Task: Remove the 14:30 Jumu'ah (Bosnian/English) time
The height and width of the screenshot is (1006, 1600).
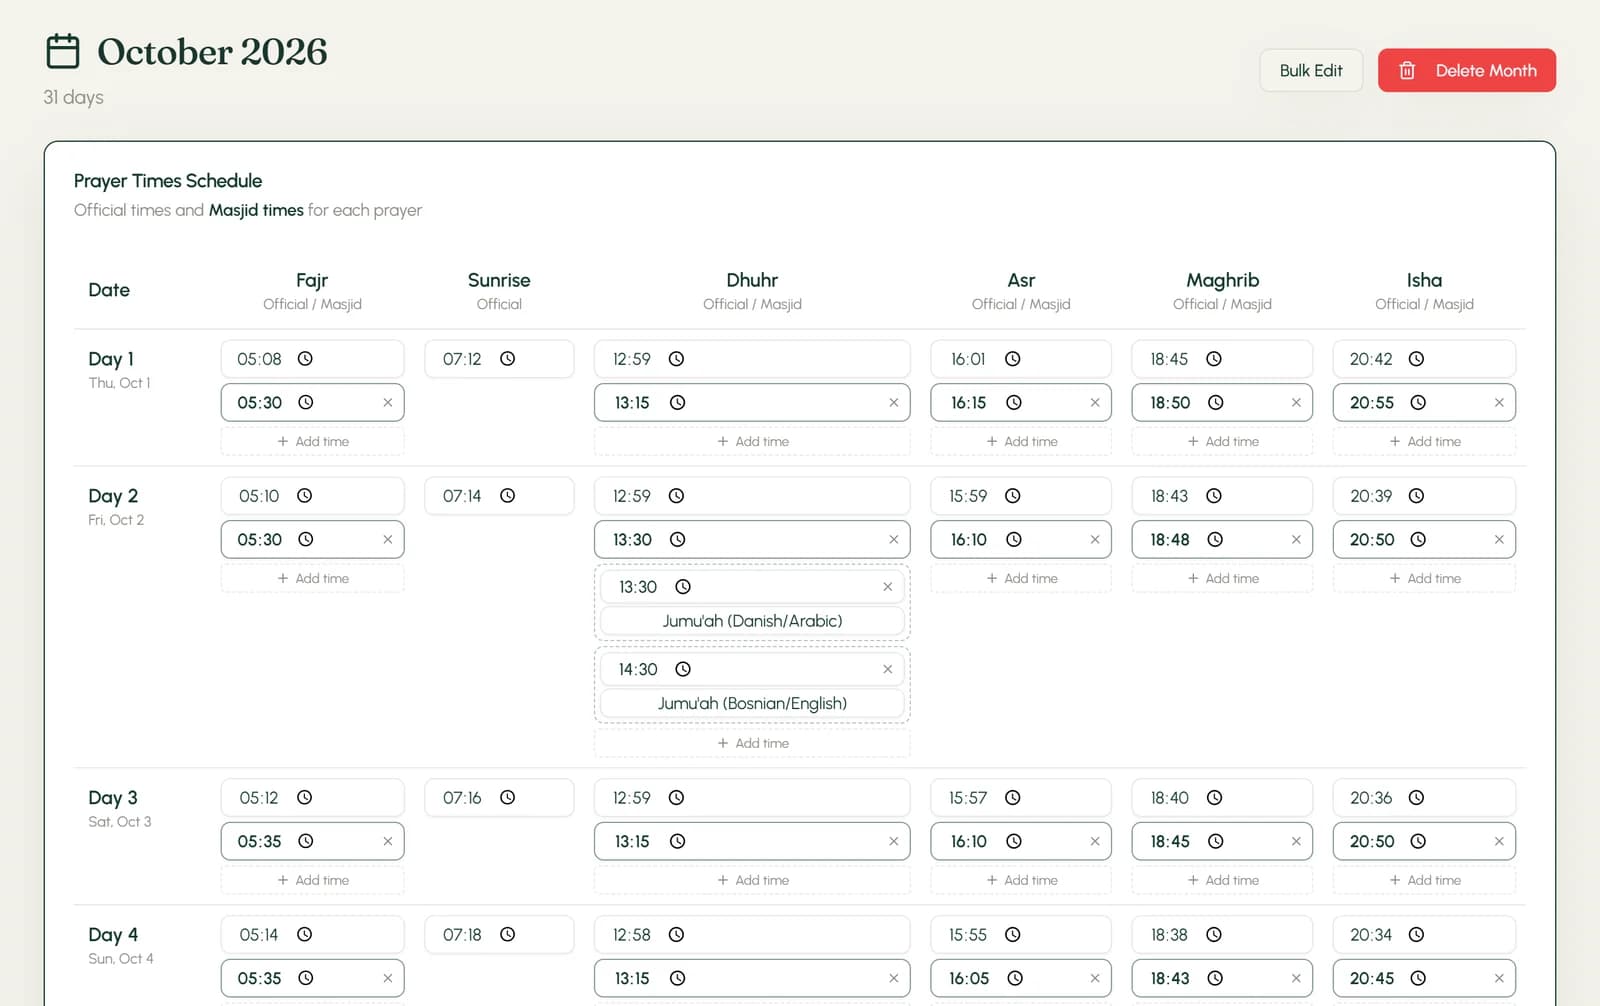Action: (x=887, y=670)
